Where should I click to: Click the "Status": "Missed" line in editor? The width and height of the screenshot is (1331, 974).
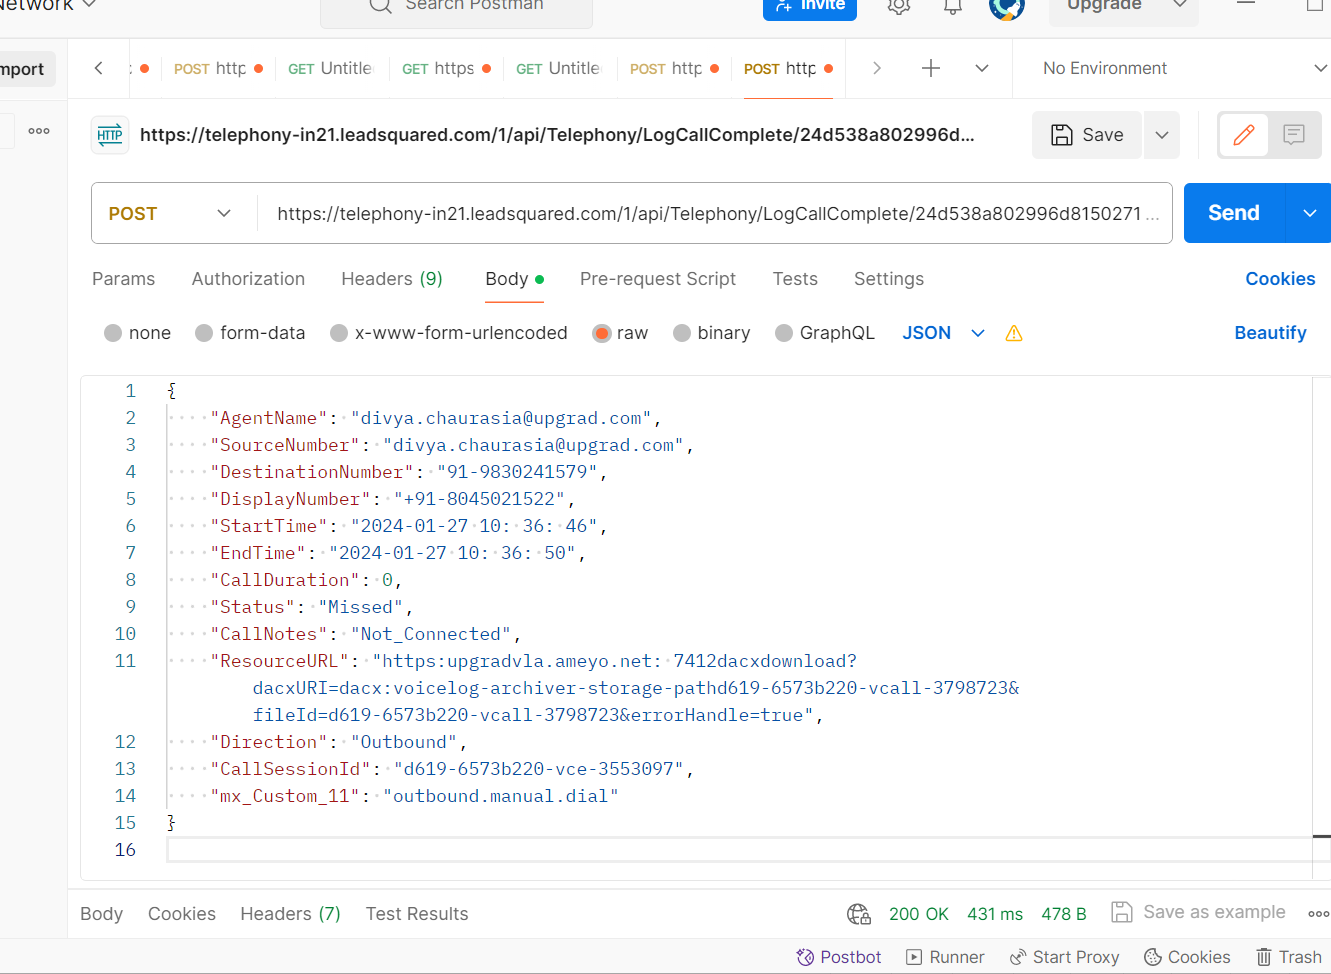coord(311,607)
